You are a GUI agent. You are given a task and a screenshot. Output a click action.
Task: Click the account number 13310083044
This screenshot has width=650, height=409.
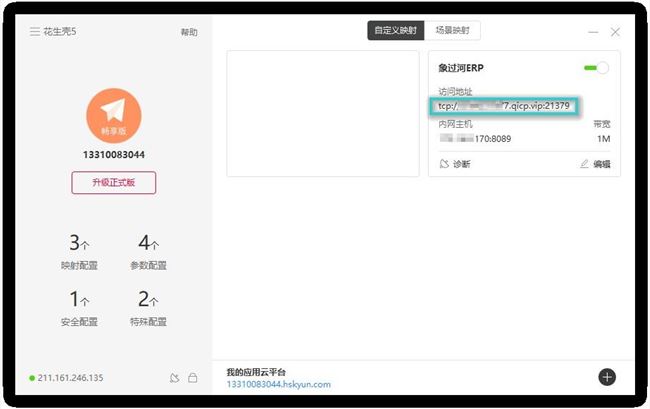(114, 155)
